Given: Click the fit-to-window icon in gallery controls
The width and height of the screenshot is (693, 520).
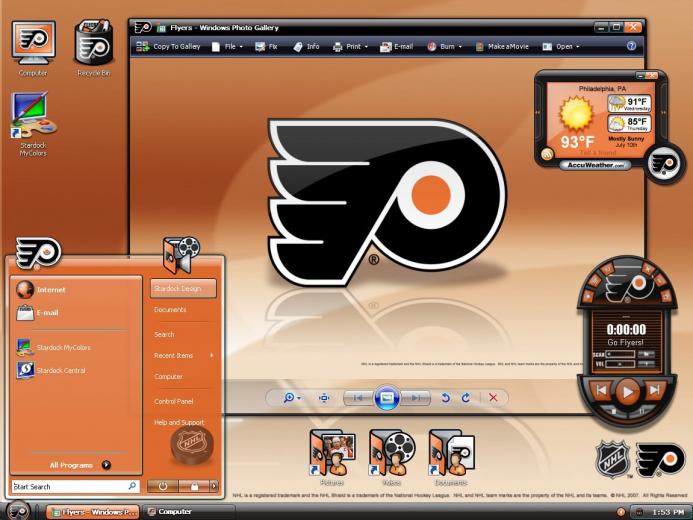Looking at the screenshot, I should (324, 398).
